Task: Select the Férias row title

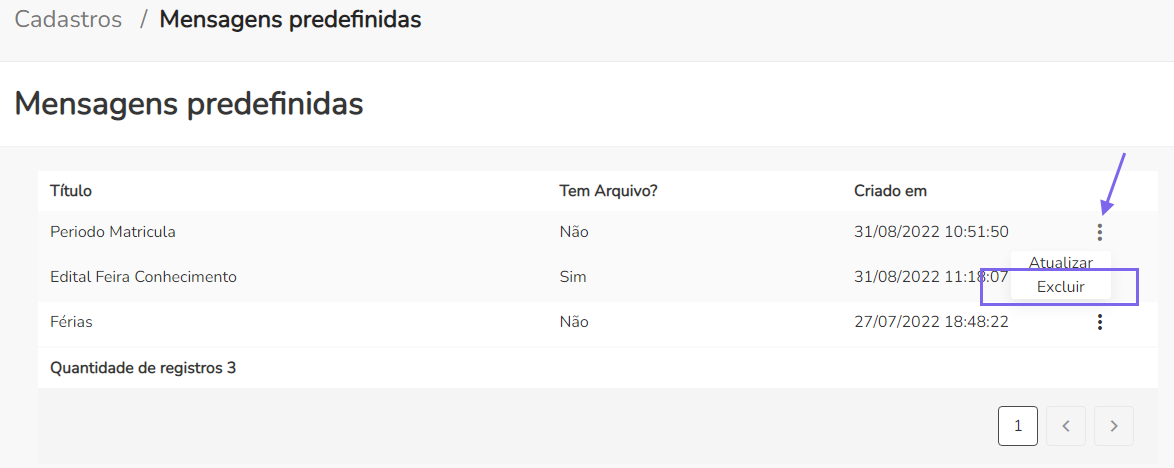Action: tap(71, 322)
